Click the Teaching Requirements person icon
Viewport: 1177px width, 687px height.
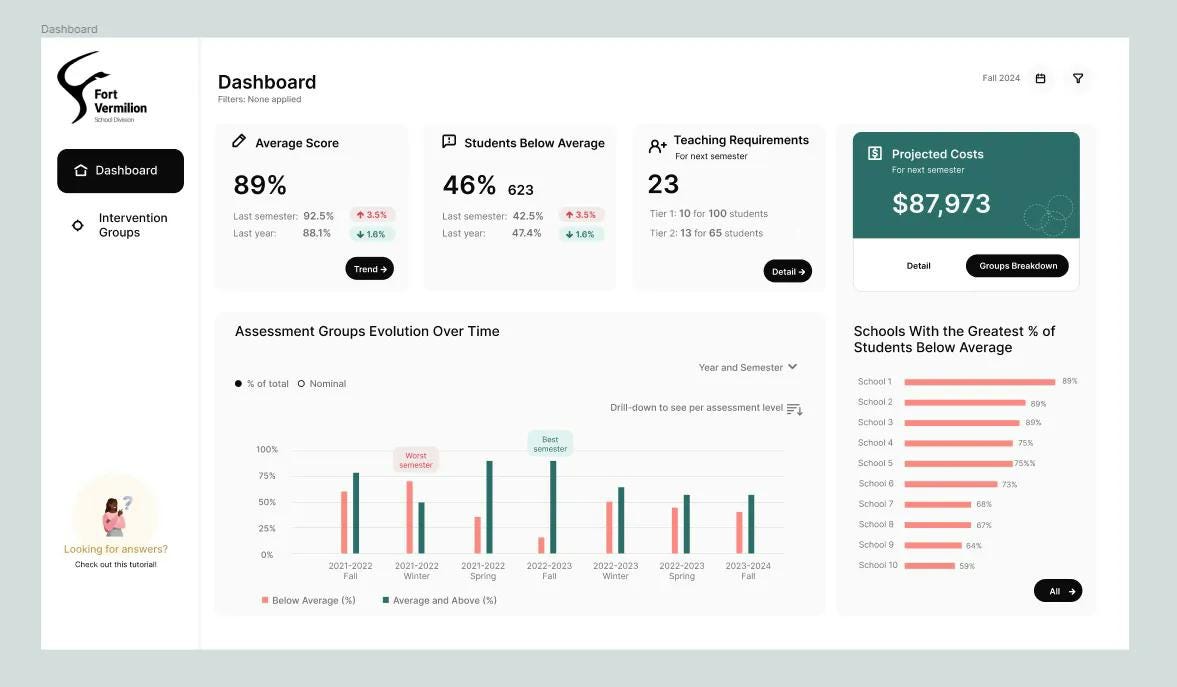point(657,145)
